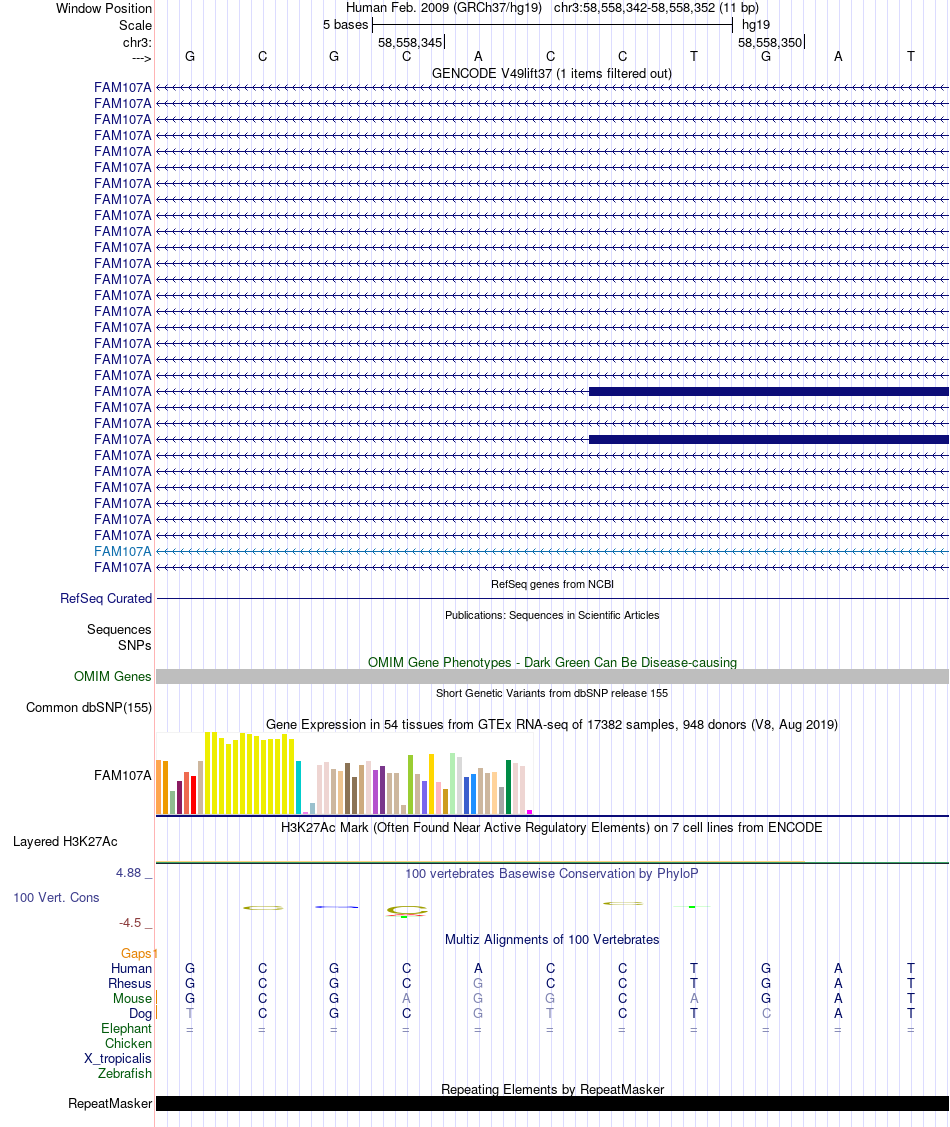
Task: Click the Sequences track label
Action: pos(119,630)
